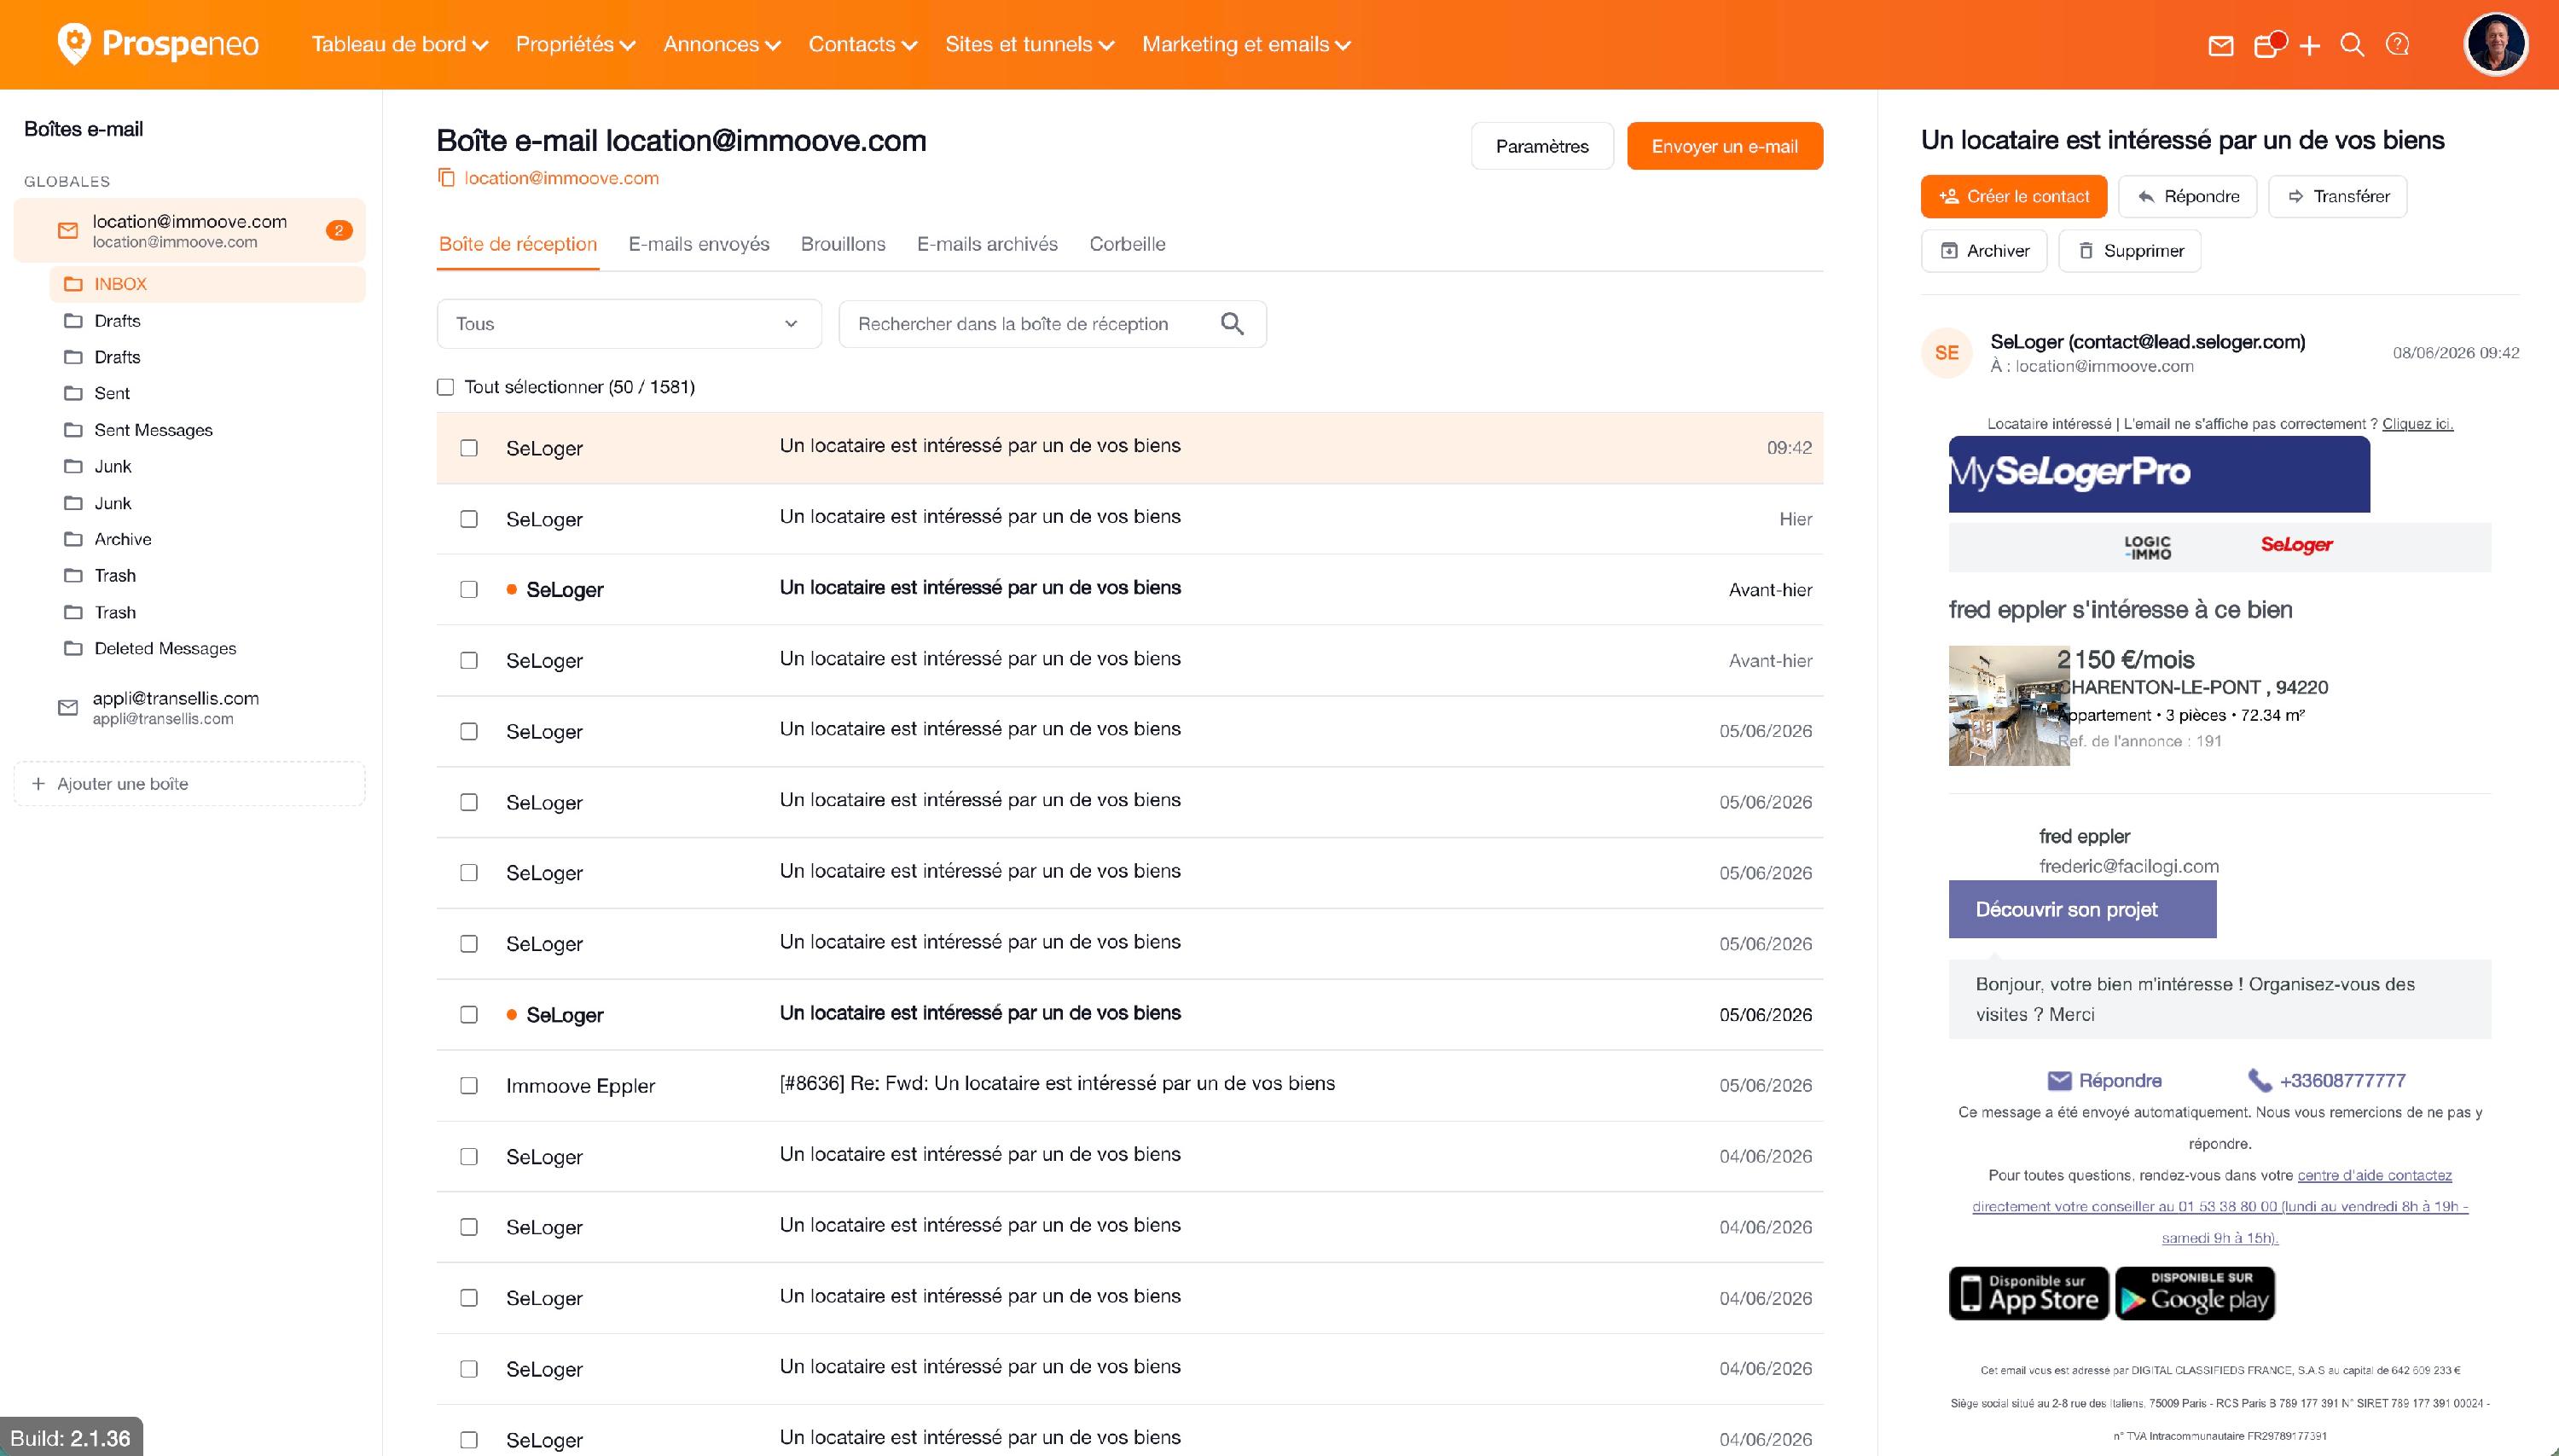Click the Répondre button beside Transférer

[2188, 196]
